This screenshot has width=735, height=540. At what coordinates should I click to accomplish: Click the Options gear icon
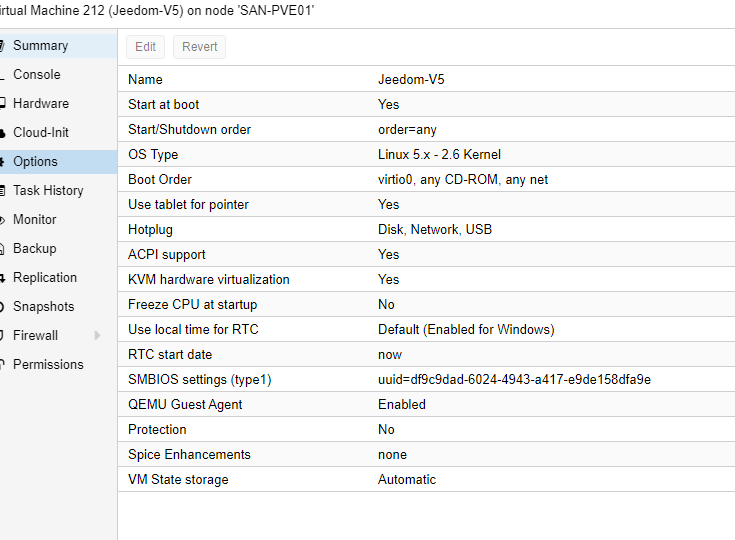(x=2, y=162)
